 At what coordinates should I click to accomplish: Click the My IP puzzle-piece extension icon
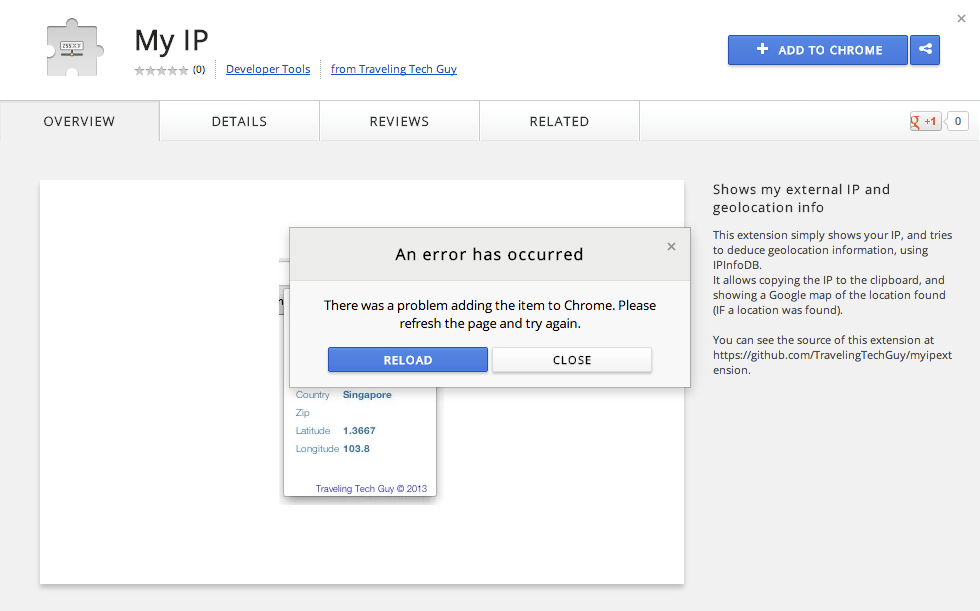coord(74,47)
